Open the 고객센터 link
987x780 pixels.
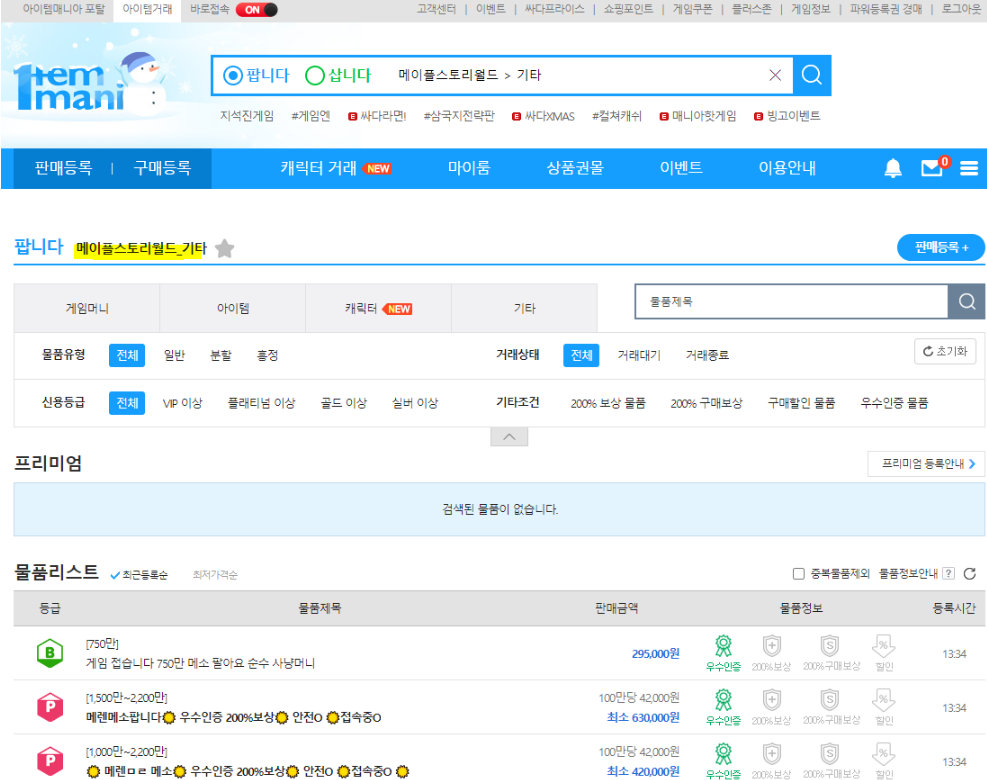[x=436, y=9]
